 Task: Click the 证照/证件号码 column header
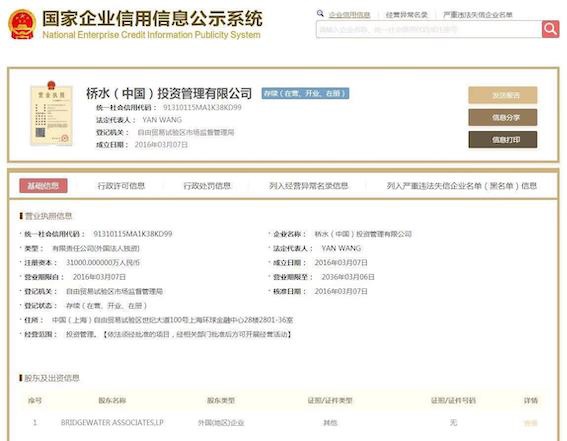[453, 401]
